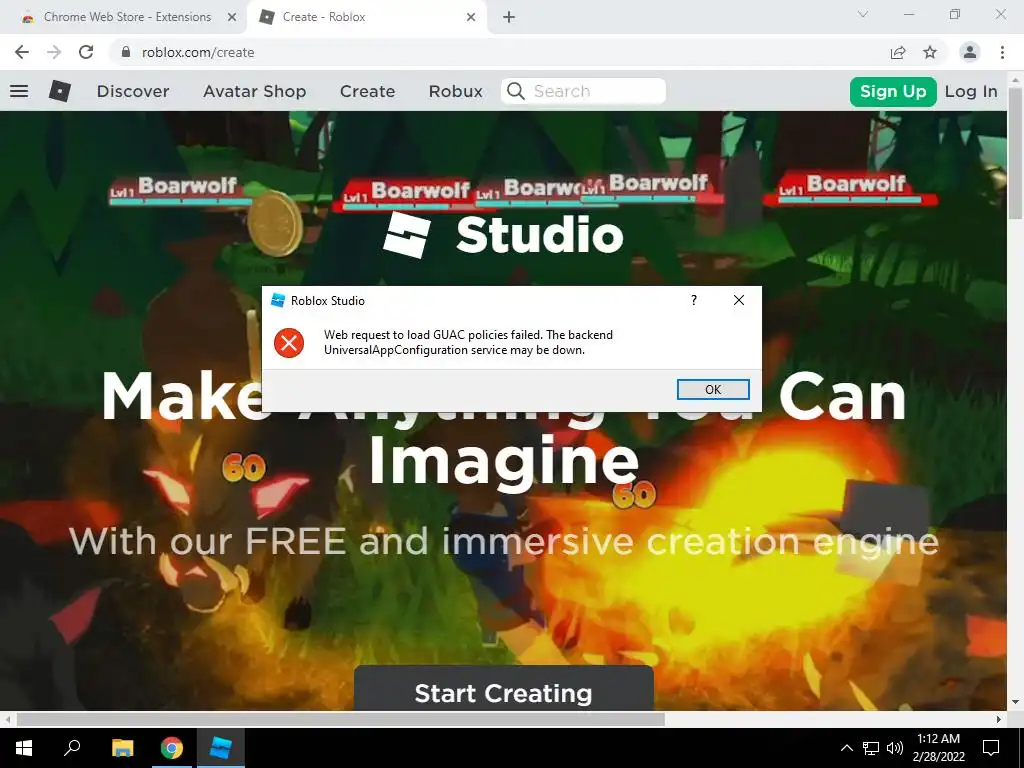
Task: Open the Robux nav item
Action: 455,91
